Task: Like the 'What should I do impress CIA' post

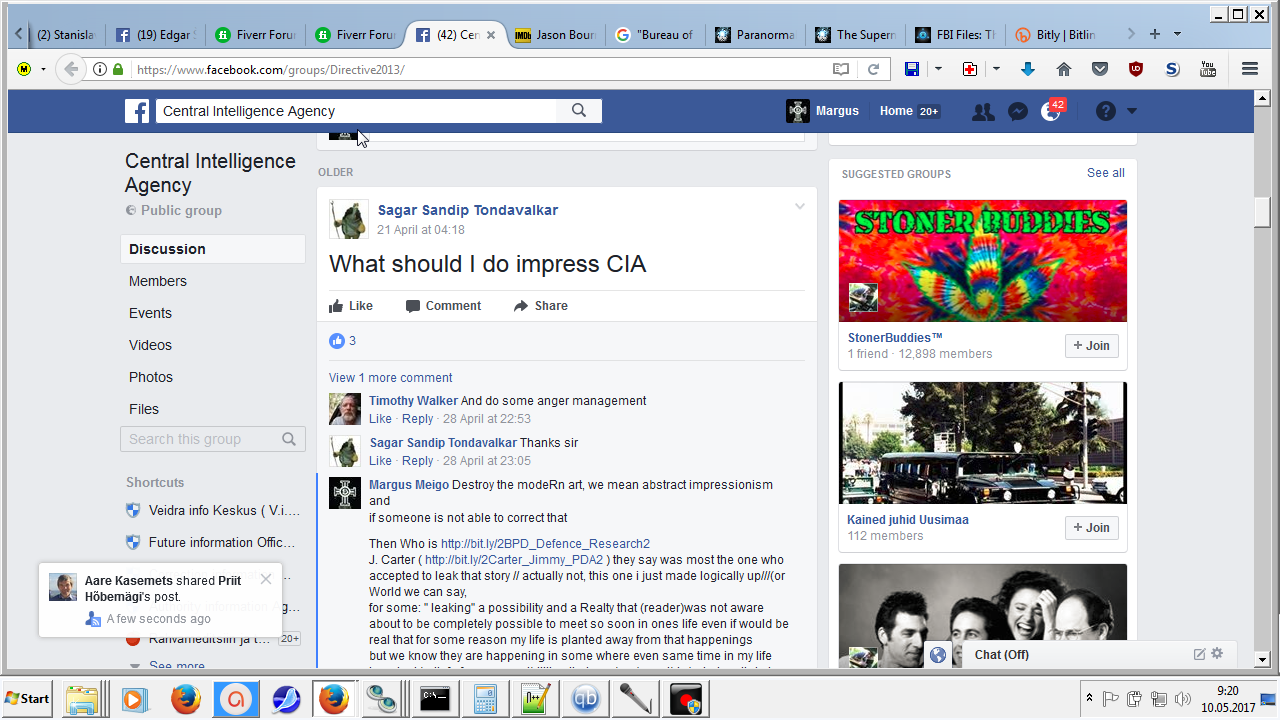Action: tap(351, 306)
